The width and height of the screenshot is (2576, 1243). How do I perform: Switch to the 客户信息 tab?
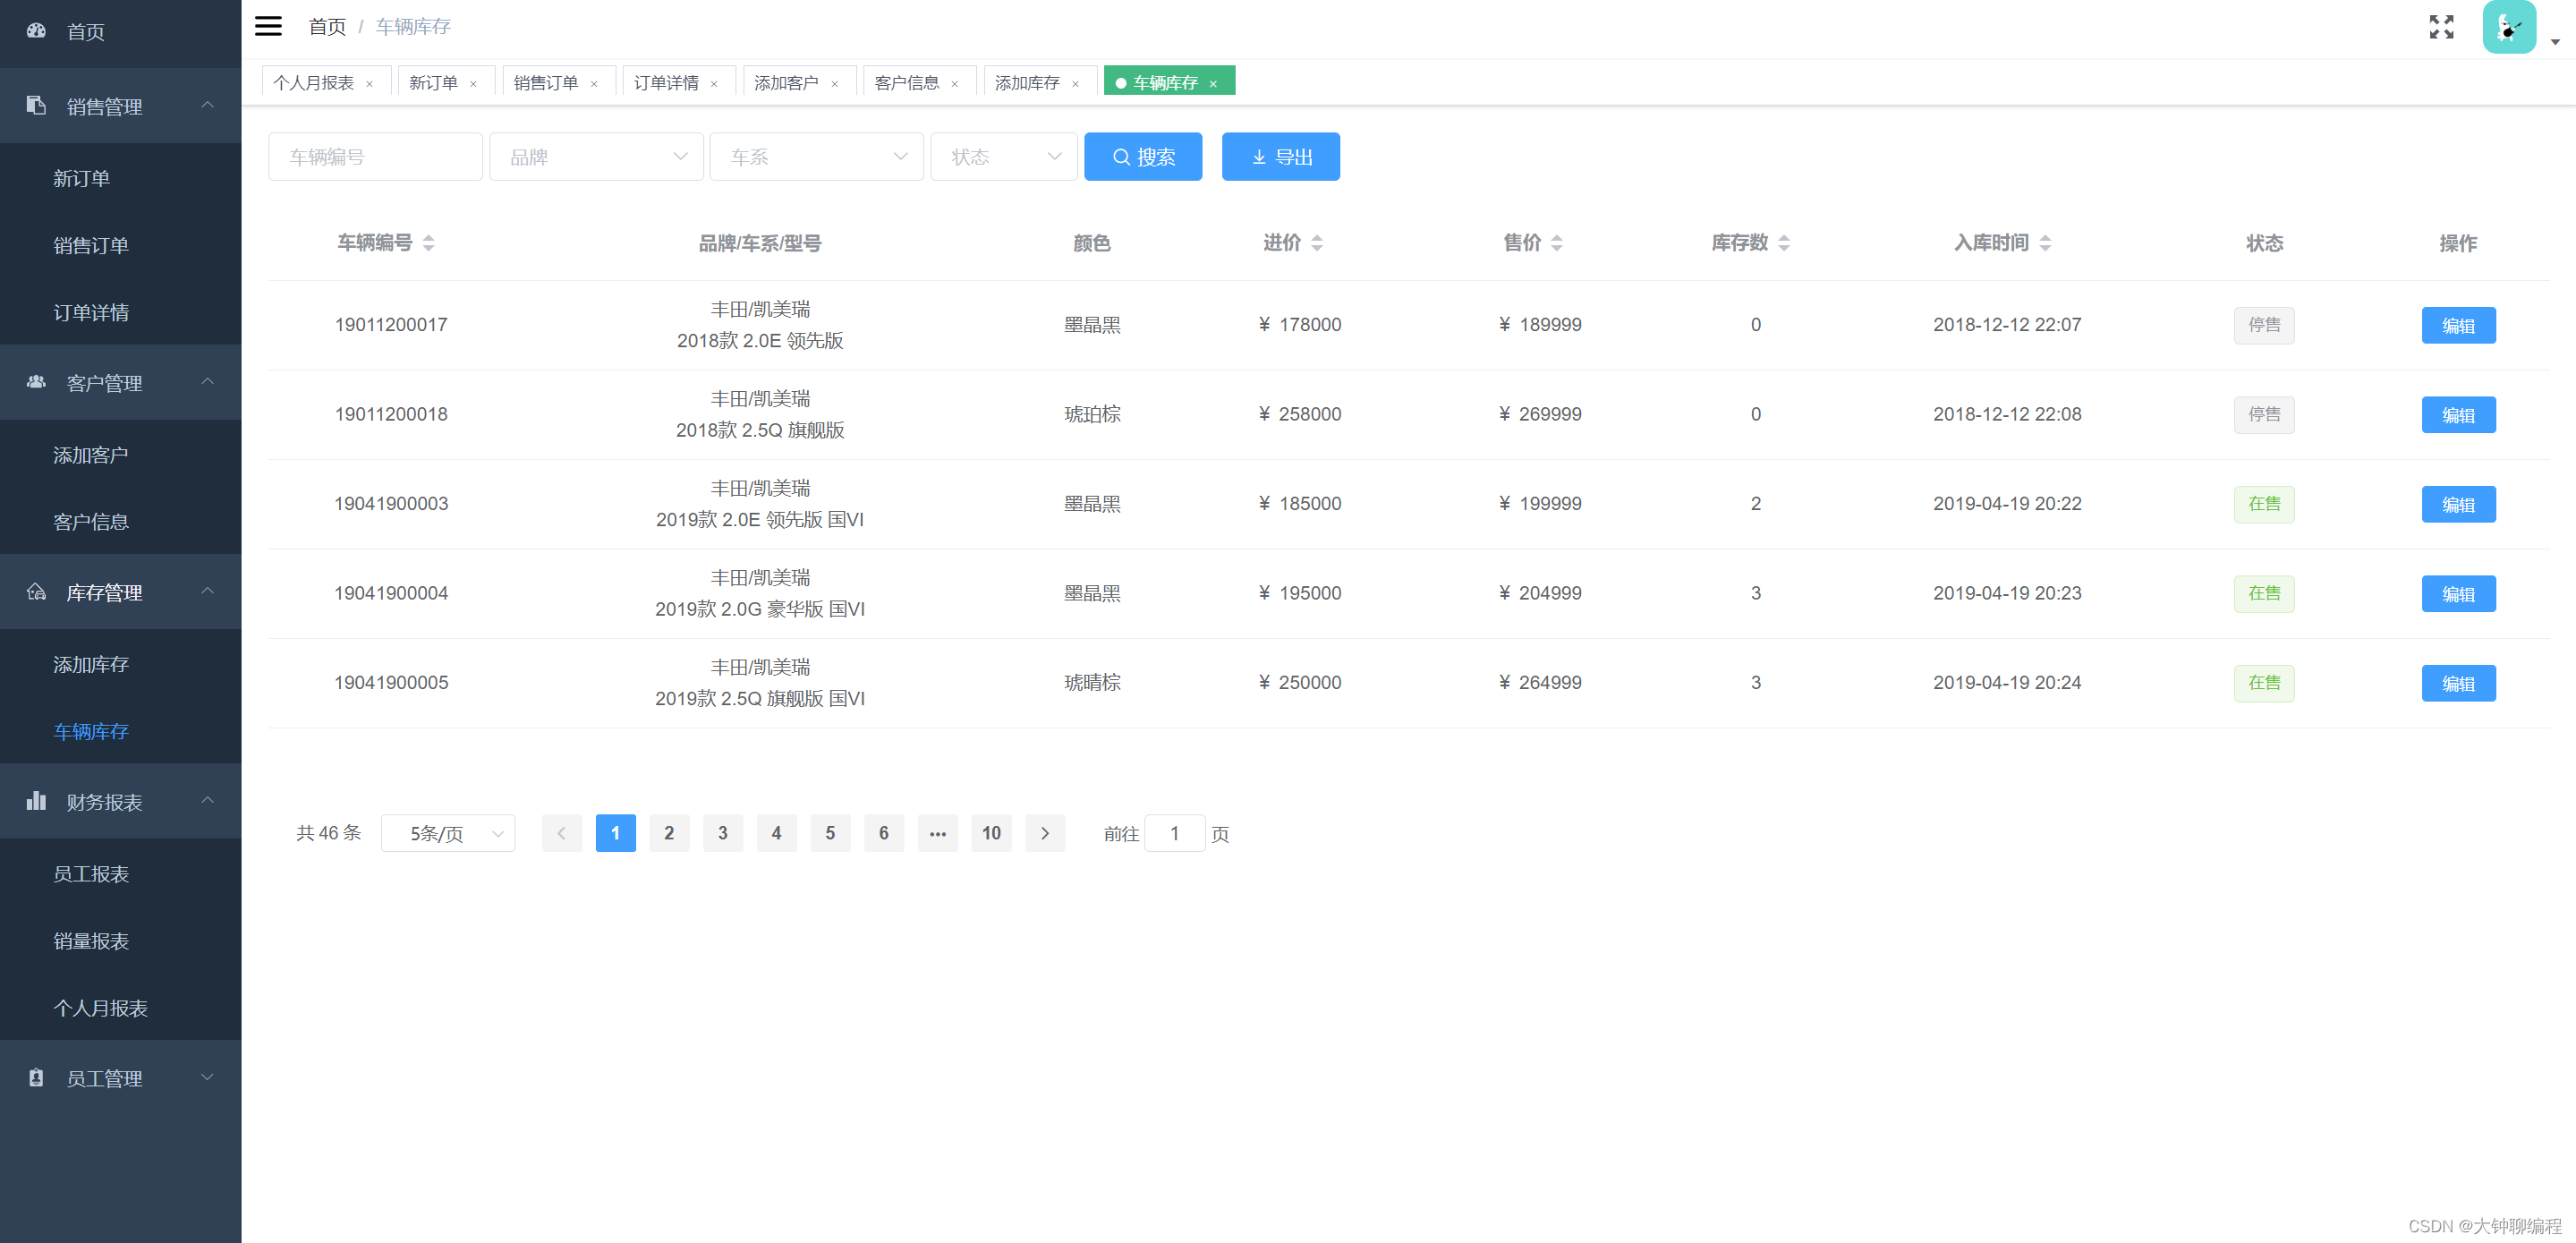click(x=906, y=83)
